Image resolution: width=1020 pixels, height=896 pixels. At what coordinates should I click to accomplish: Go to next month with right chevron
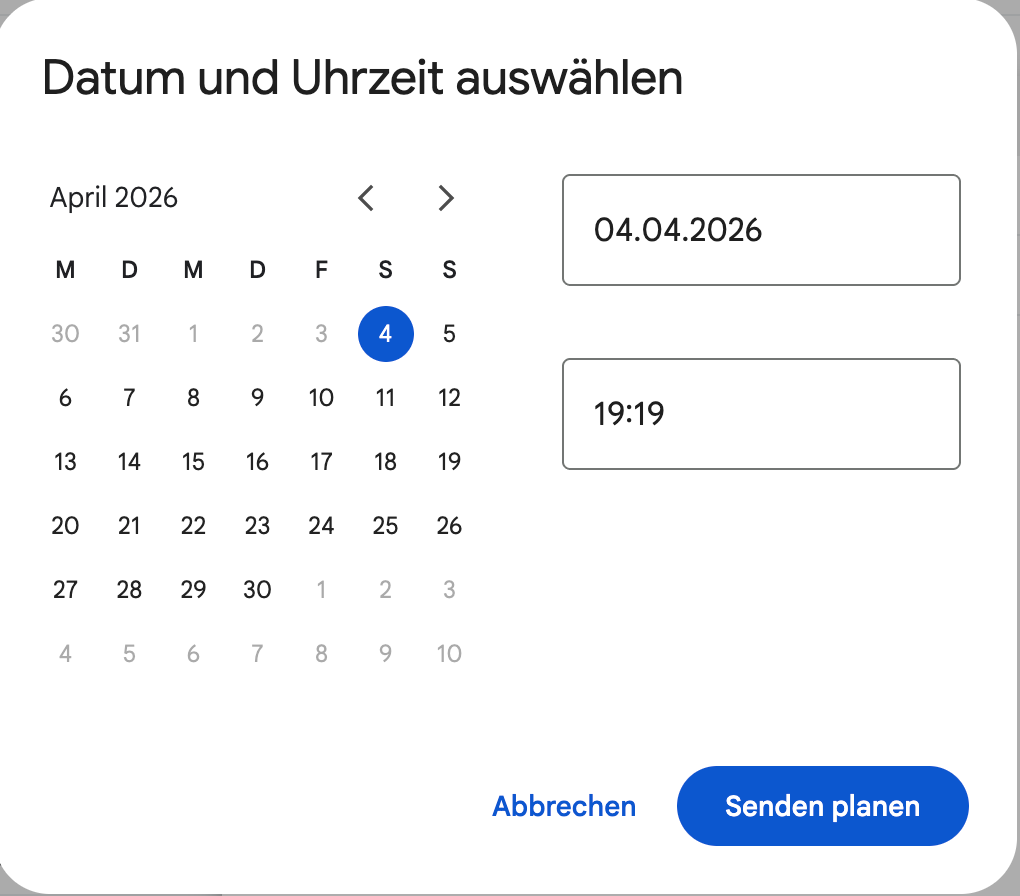coord(446,198)
